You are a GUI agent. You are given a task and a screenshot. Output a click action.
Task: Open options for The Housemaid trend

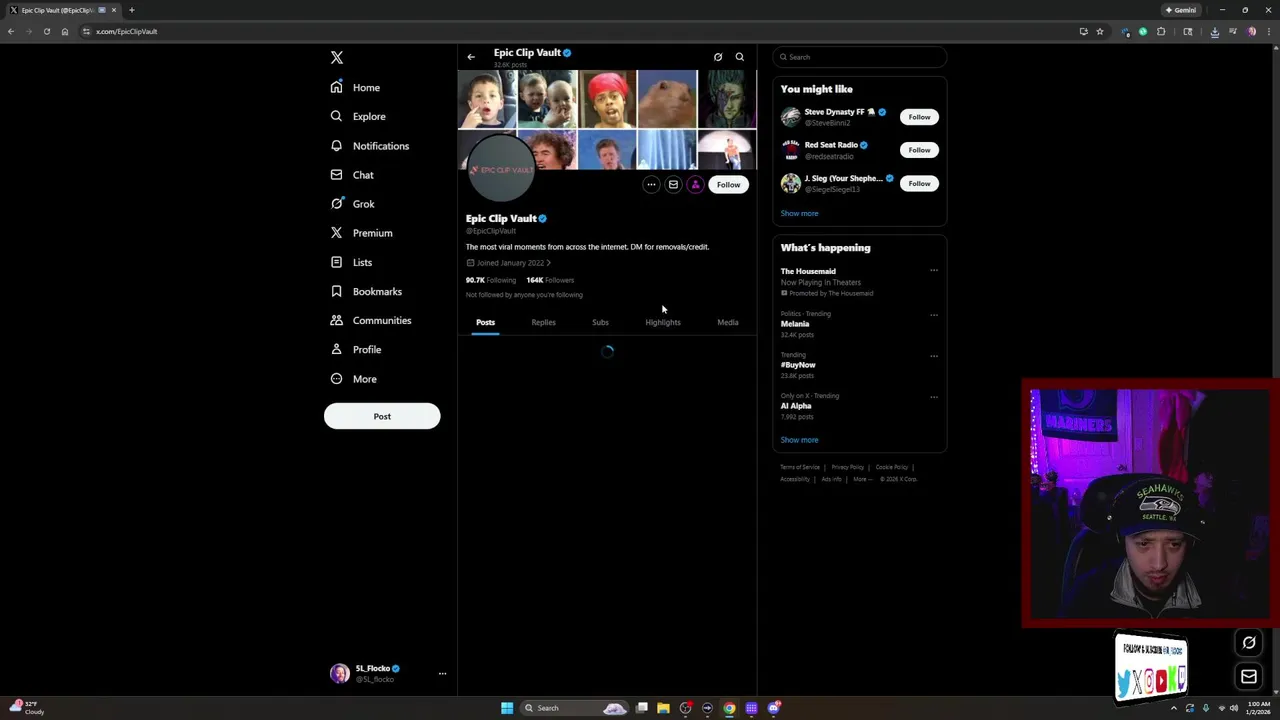tap(934, 270)
